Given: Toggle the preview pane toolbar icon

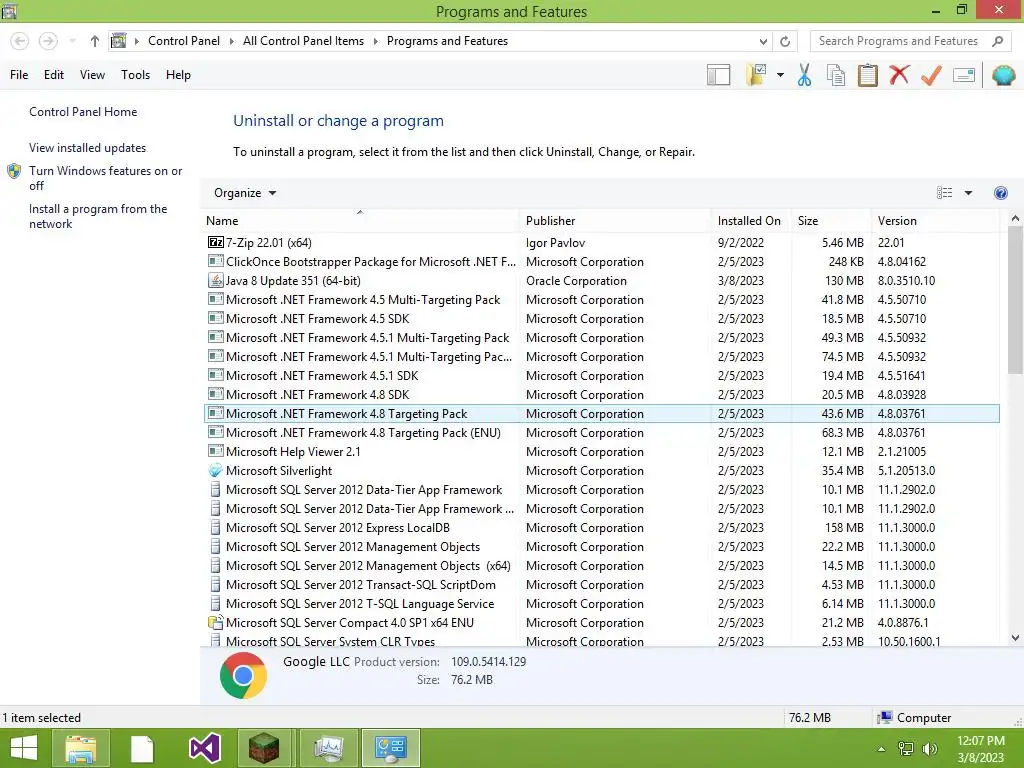Looking at the screenshot, I should click(718, 75).
